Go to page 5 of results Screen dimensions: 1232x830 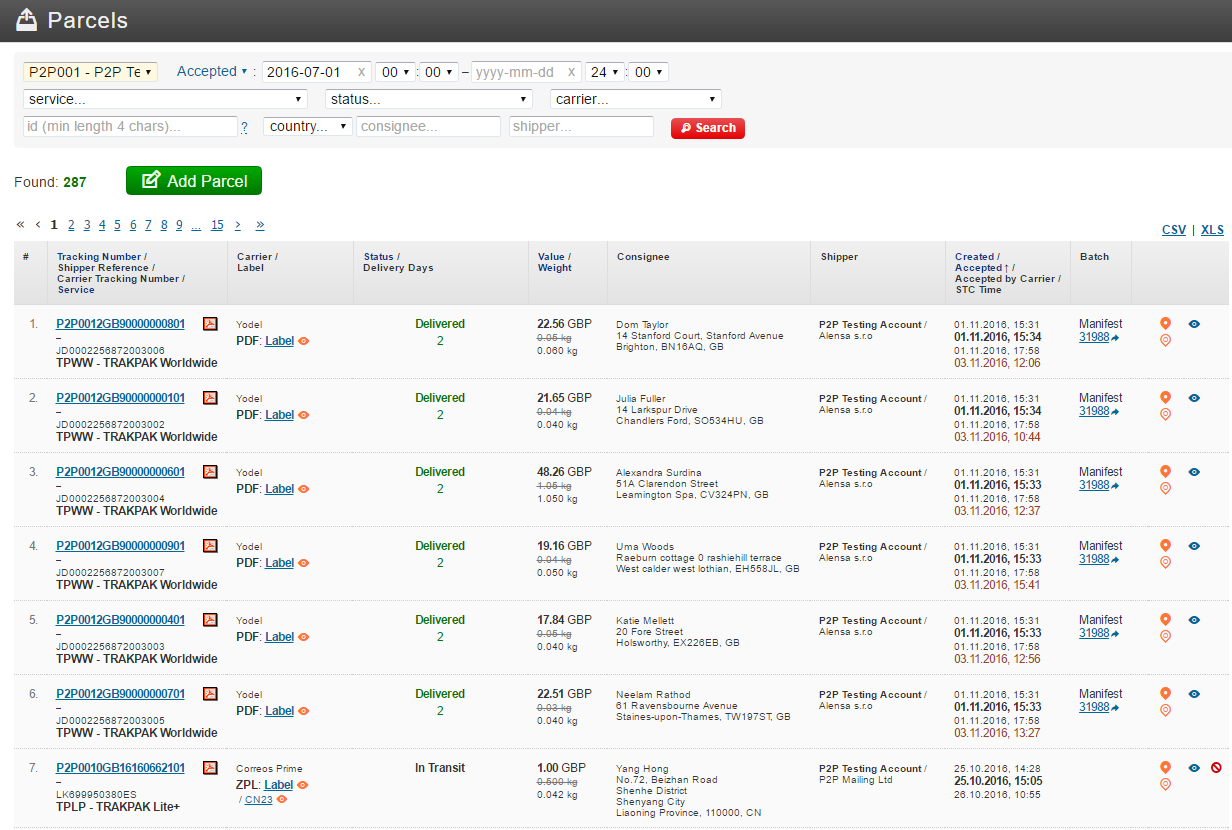[117, 225]
